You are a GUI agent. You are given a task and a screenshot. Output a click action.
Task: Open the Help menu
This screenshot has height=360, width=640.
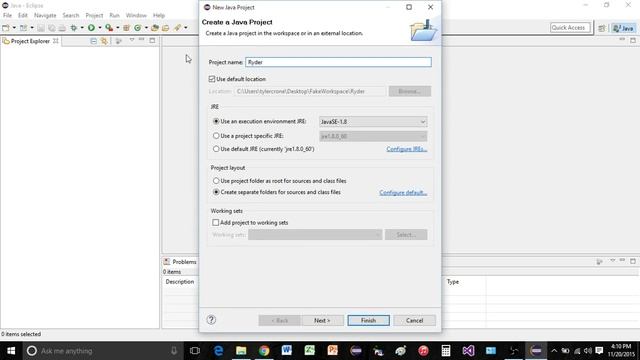click(159, 15)
